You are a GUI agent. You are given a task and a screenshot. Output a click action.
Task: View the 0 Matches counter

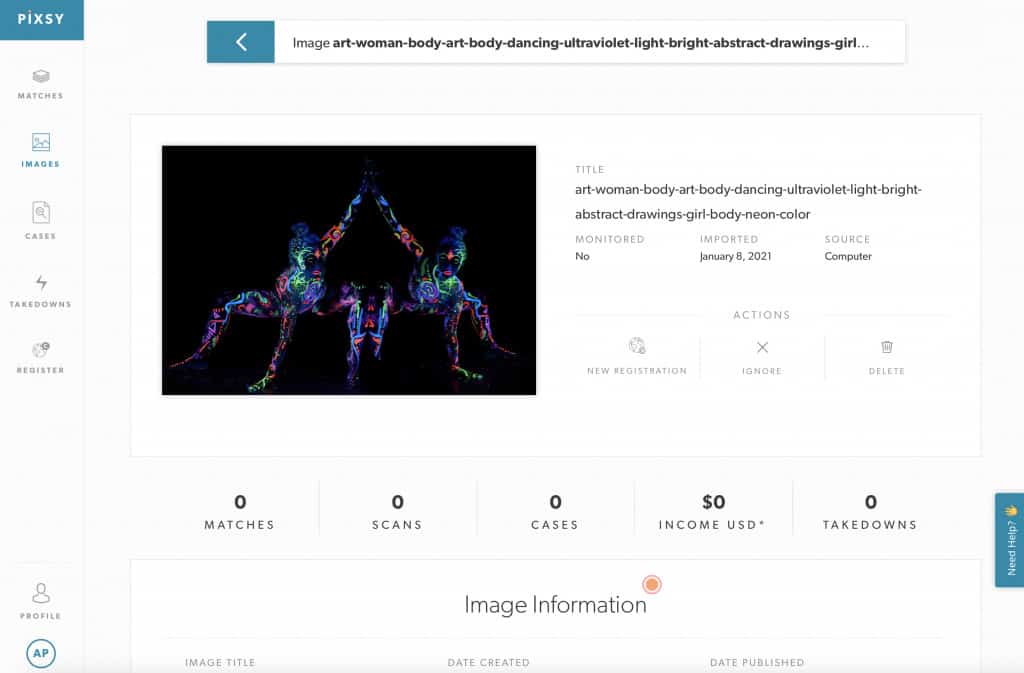240,512
